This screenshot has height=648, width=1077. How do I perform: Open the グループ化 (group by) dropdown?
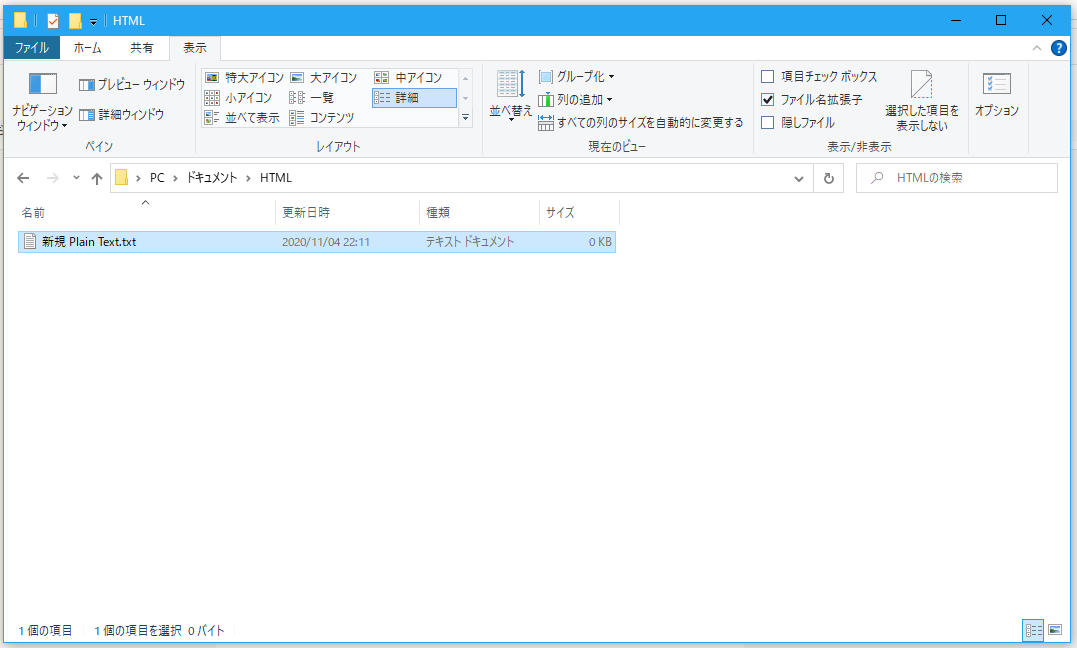click(x=575, y=76)
